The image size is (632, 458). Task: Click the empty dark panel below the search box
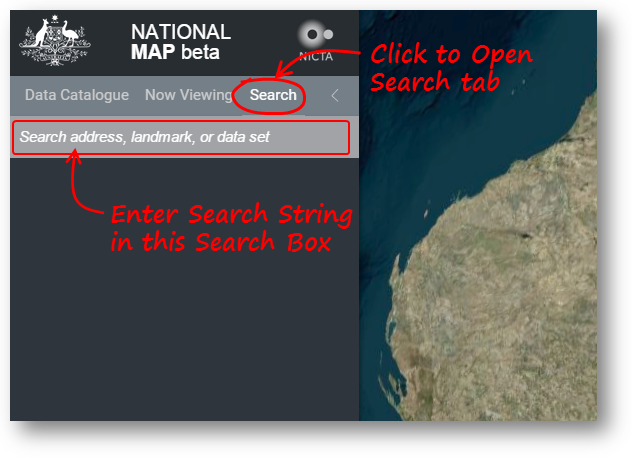185,323
